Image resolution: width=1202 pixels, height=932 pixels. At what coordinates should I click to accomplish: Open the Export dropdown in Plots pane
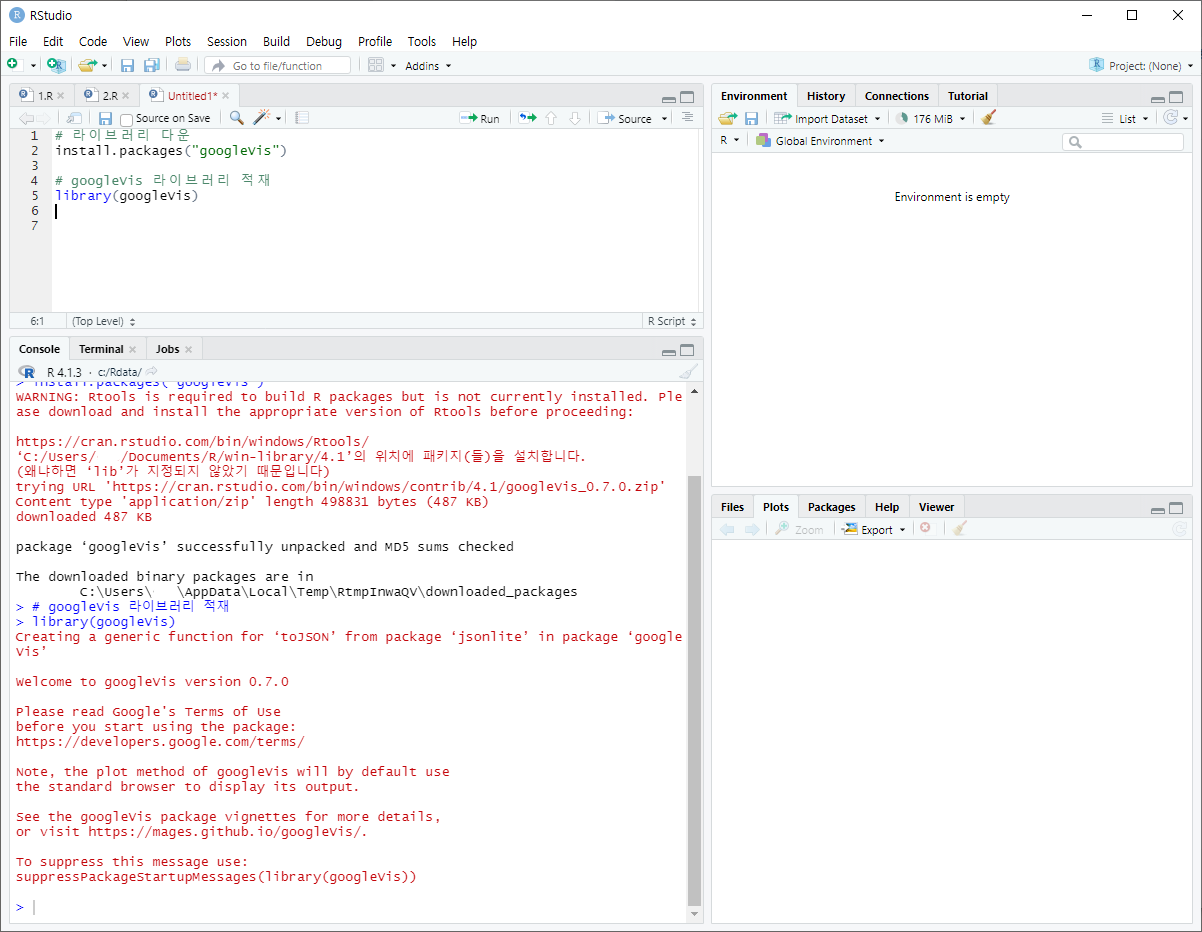coord(873,529)
